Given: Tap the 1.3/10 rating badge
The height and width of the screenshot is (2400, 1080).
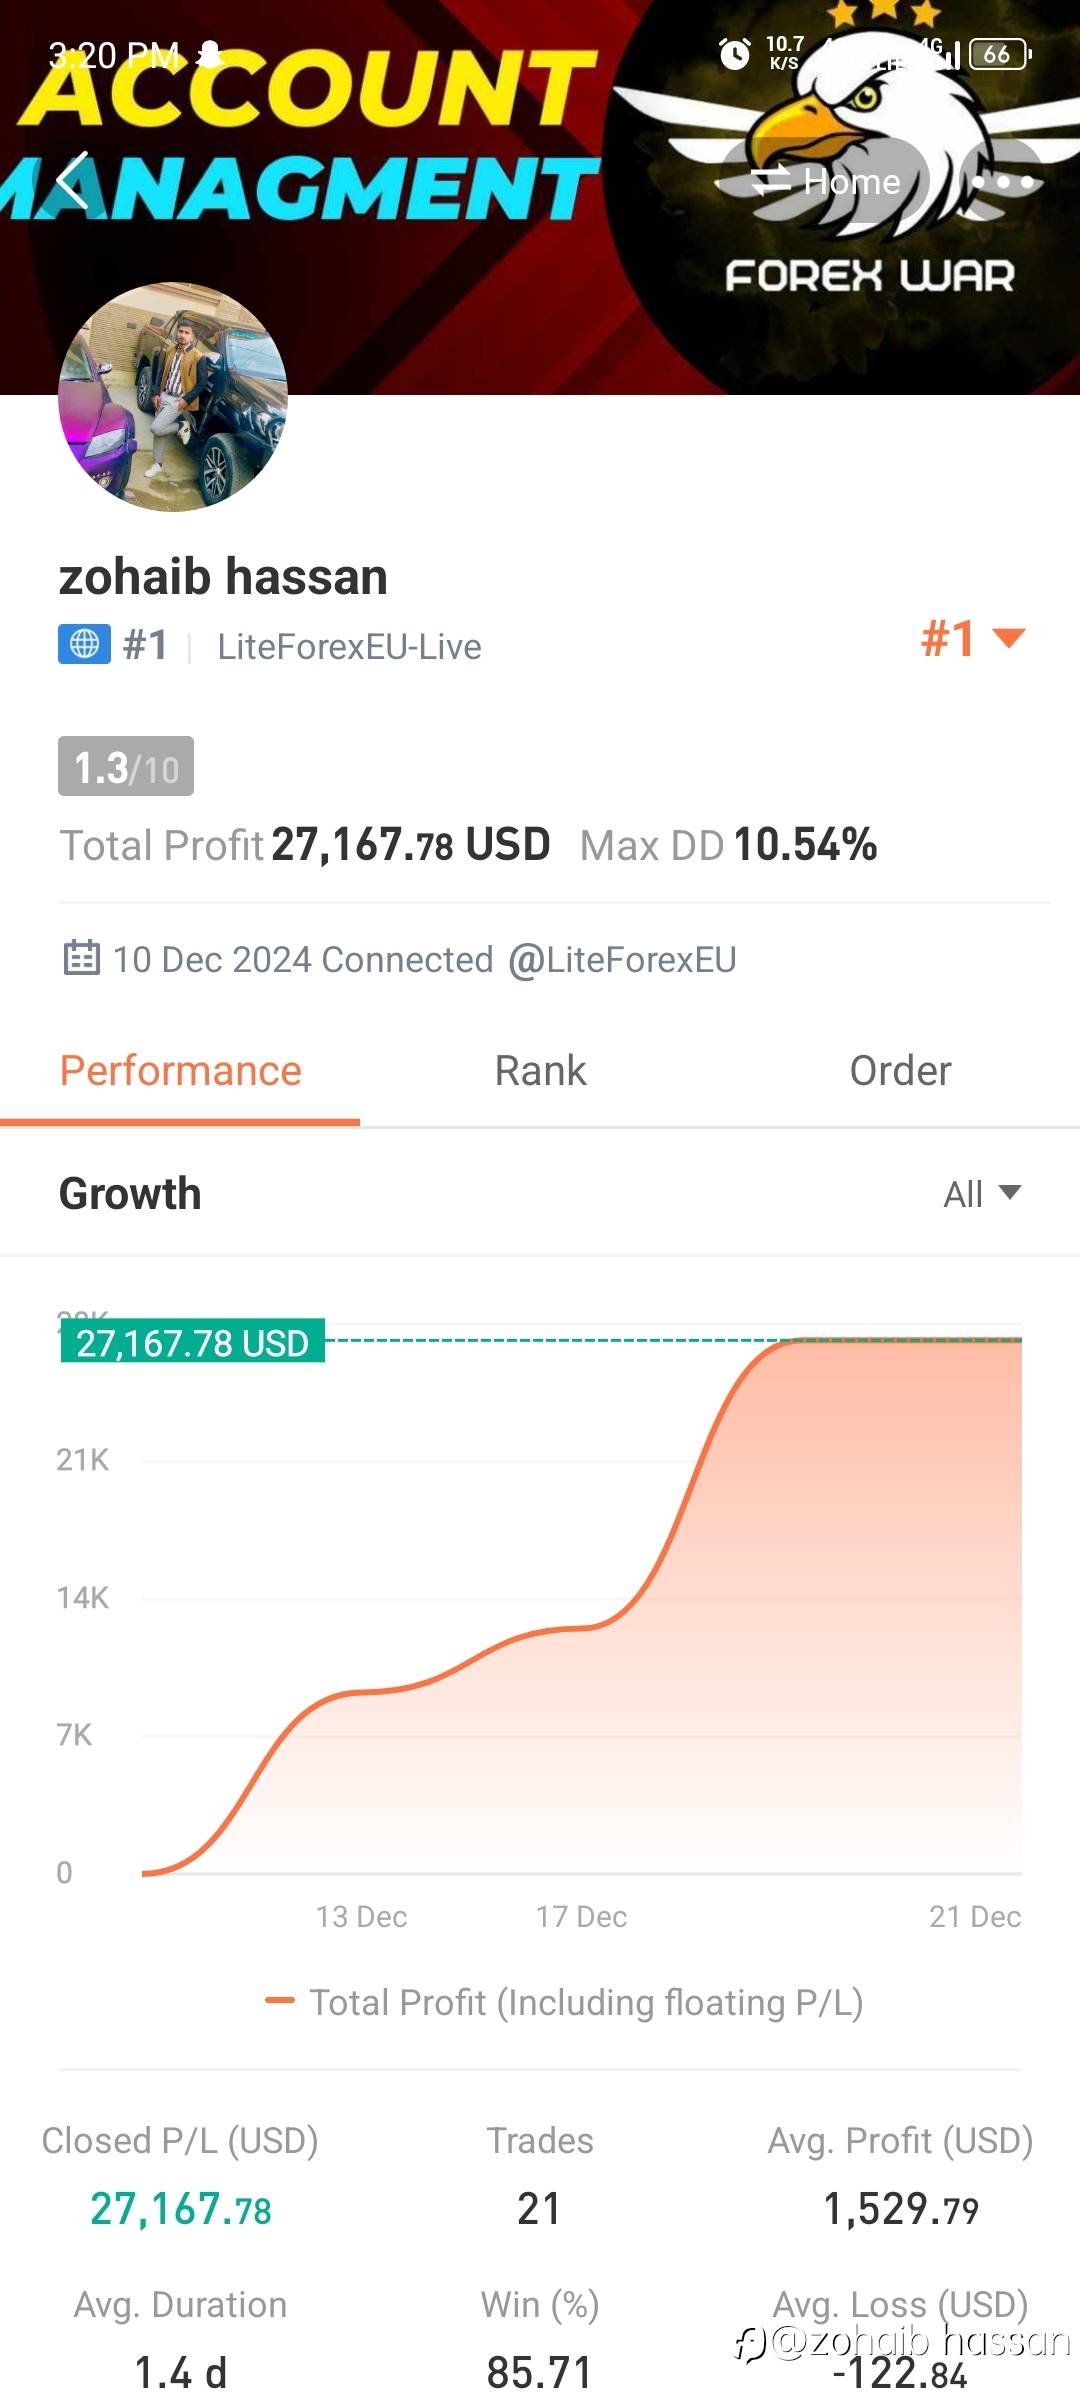Looking at the screenshot, I should pyautogui.click(x=126, y=767).
